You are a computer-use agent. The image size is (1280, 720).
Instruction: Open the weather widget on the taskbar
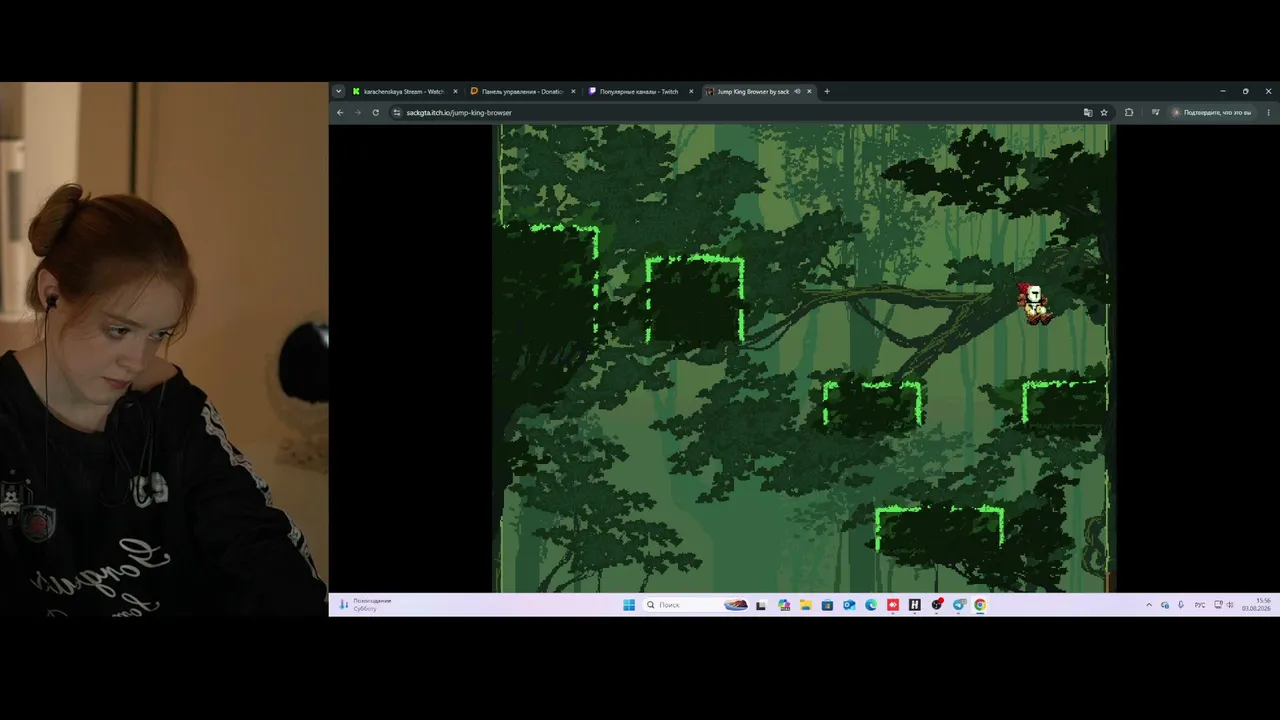(x=364, y=604)
